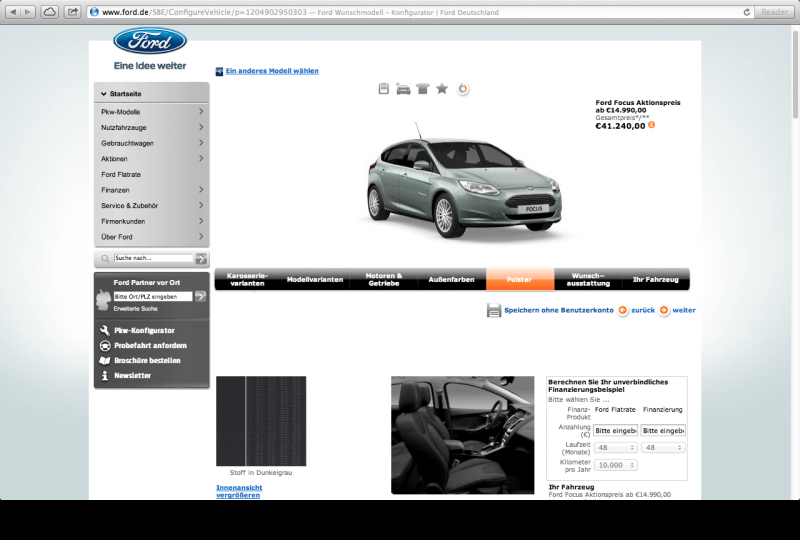
Task: Click the magnifier icon in the Suche field
Action: pos(105,259)
